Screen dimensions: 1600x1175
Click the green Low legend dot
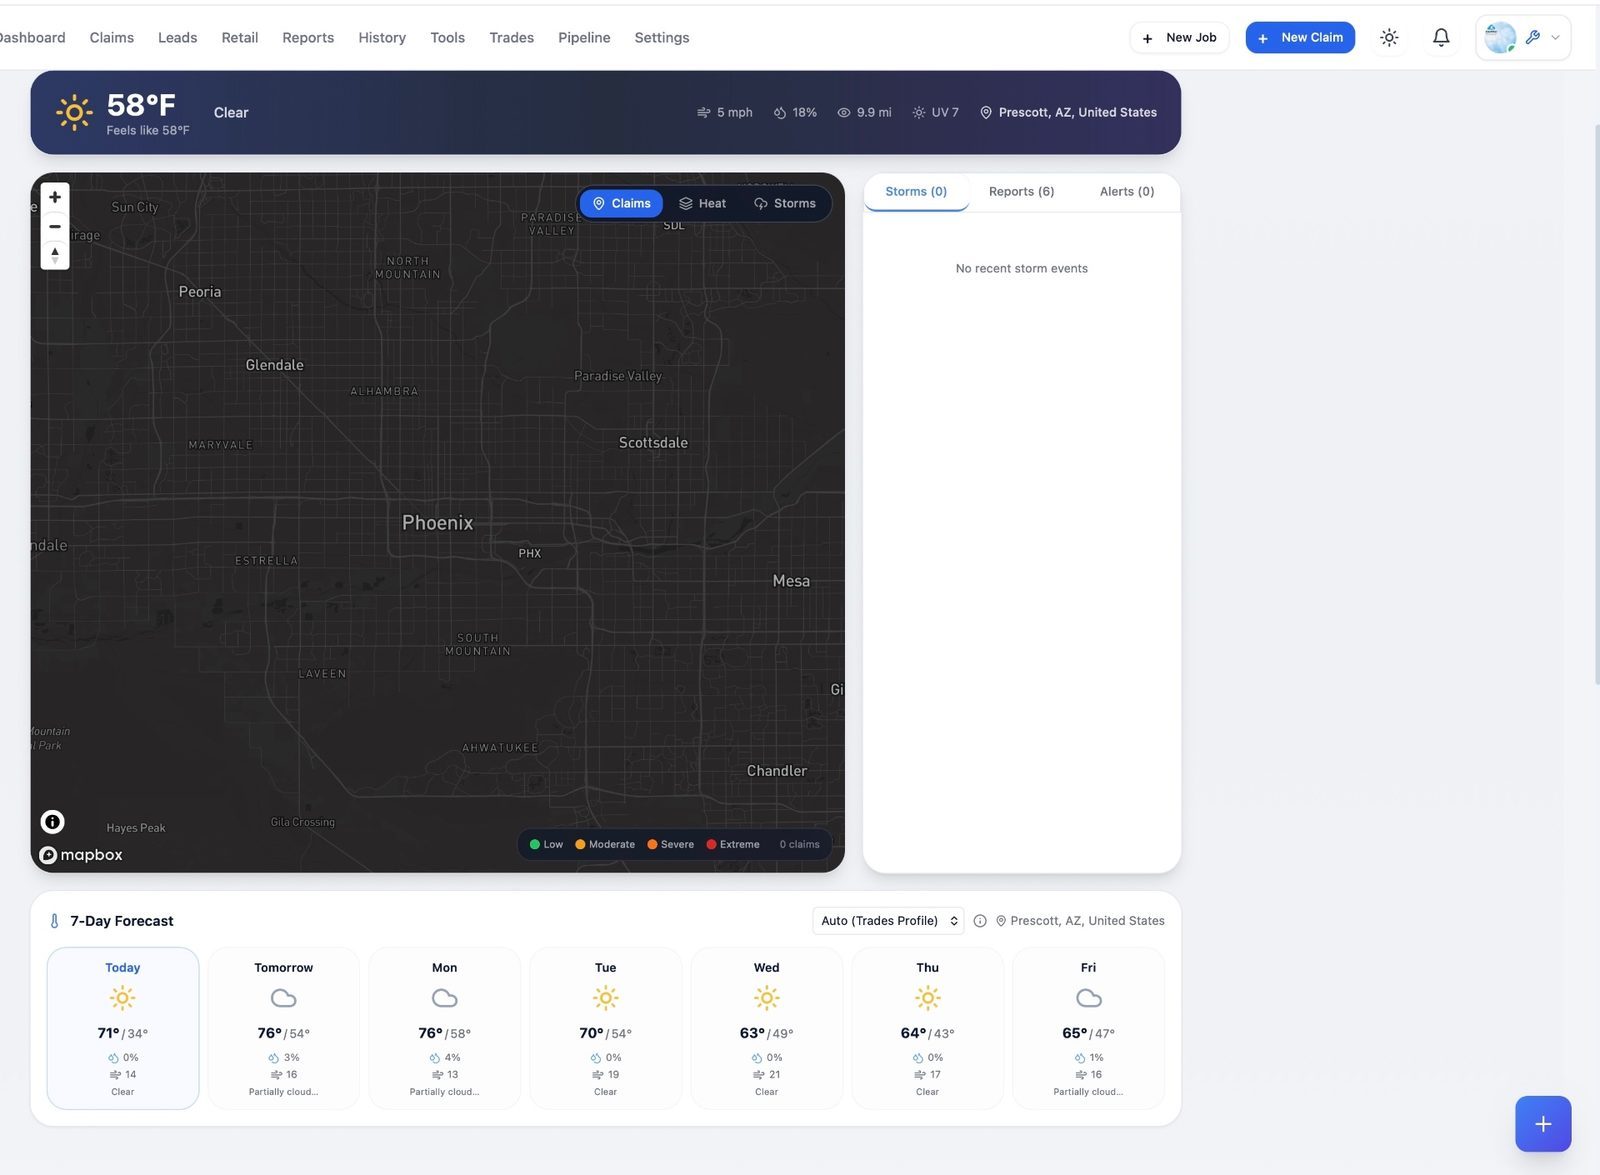click(x=535, y=845)
